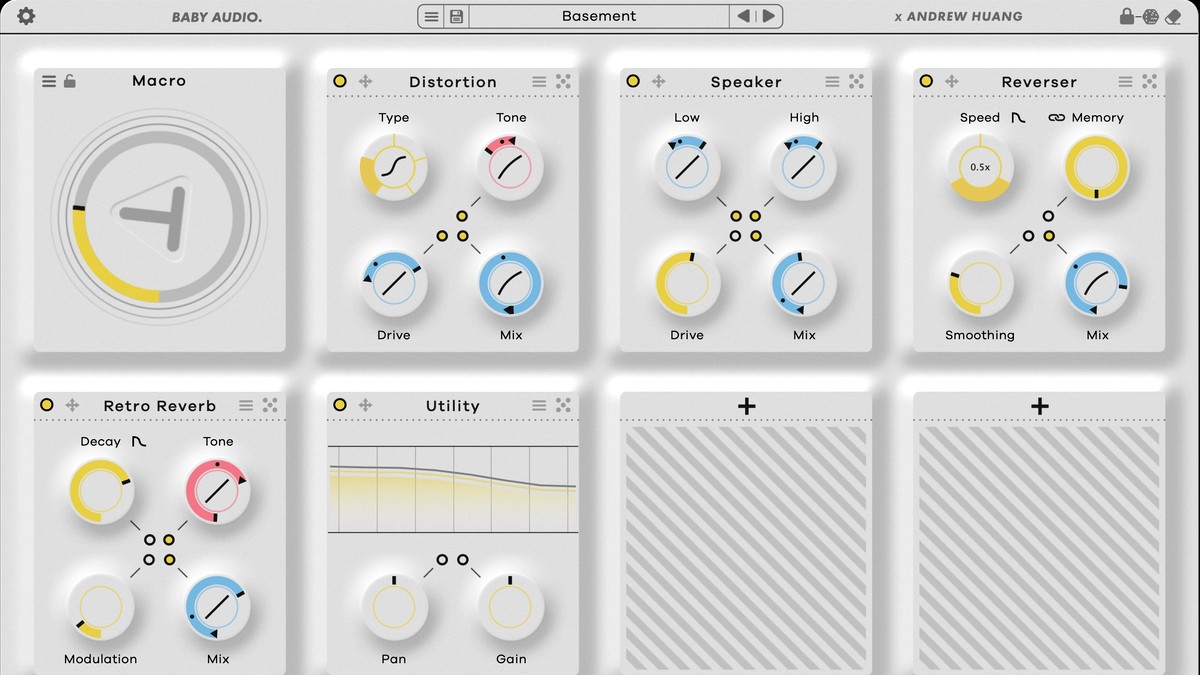The width and height of the screenshot is (1200, 675).
Task: Open the Utility module hamburger menu
Action: tap(538, 406)
